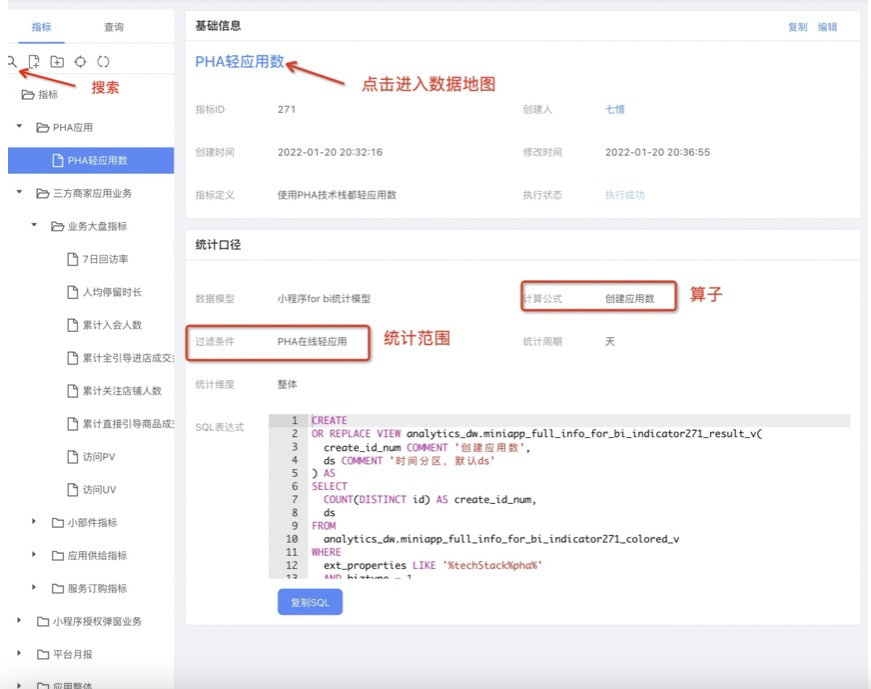Viewport: 871px width, 689px height.
Task: Expand the 平台月报 folder arrow
Action: (19, 653)
